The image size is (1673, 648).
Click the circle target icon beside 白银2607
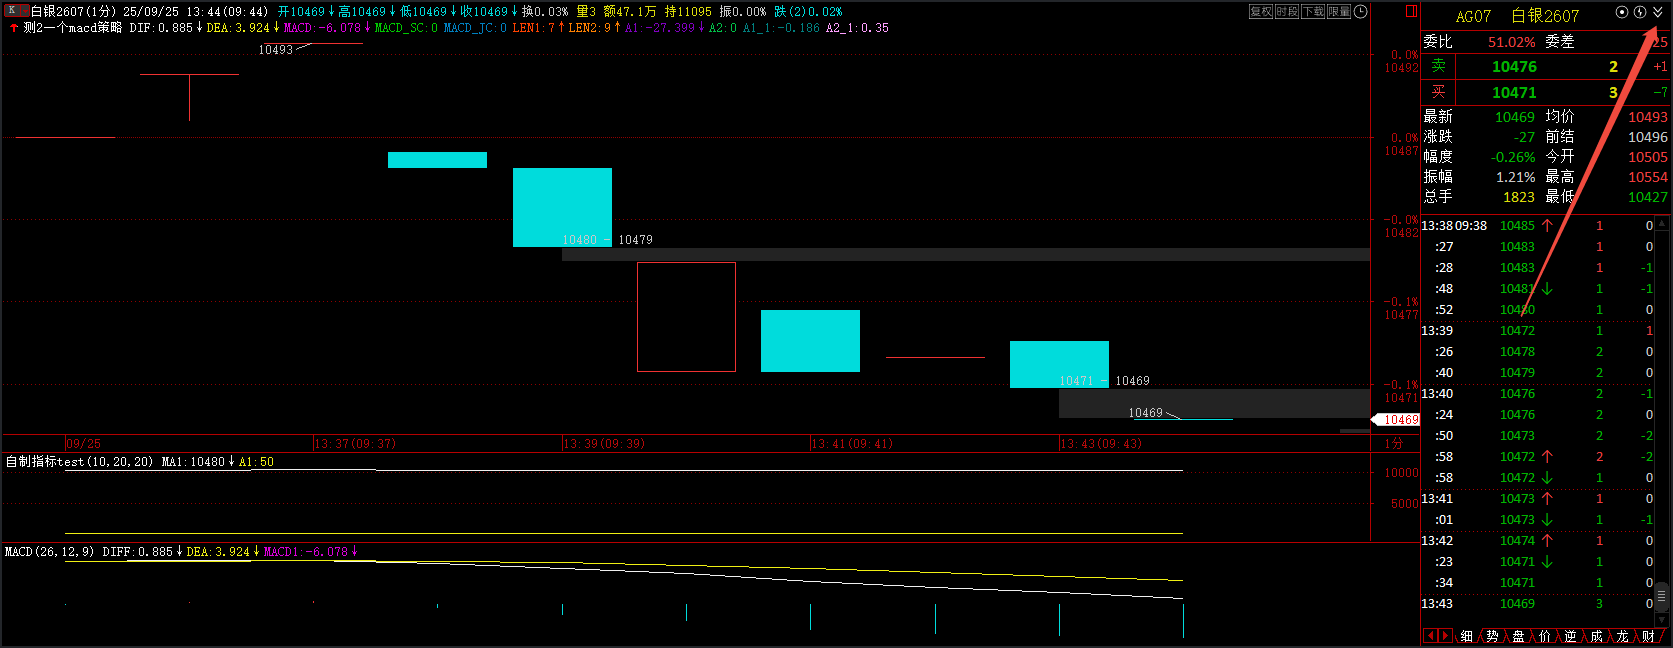click(1622, 13)
